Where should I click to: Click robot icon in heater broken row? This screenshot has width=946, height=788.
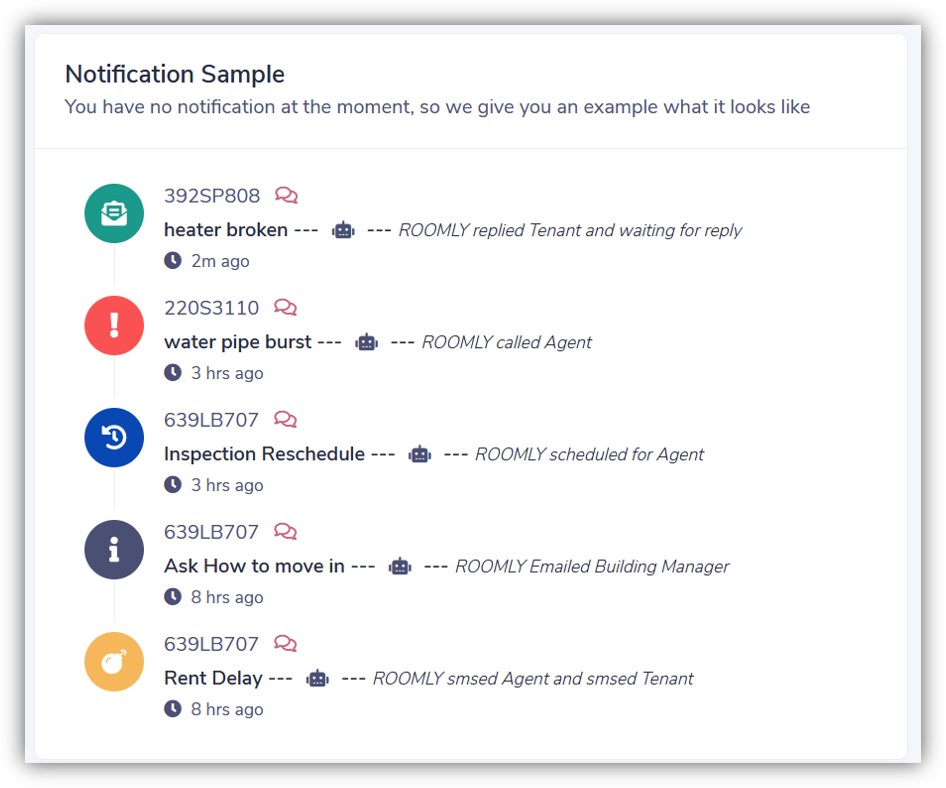pyautogui.click(x=343, y=230)
